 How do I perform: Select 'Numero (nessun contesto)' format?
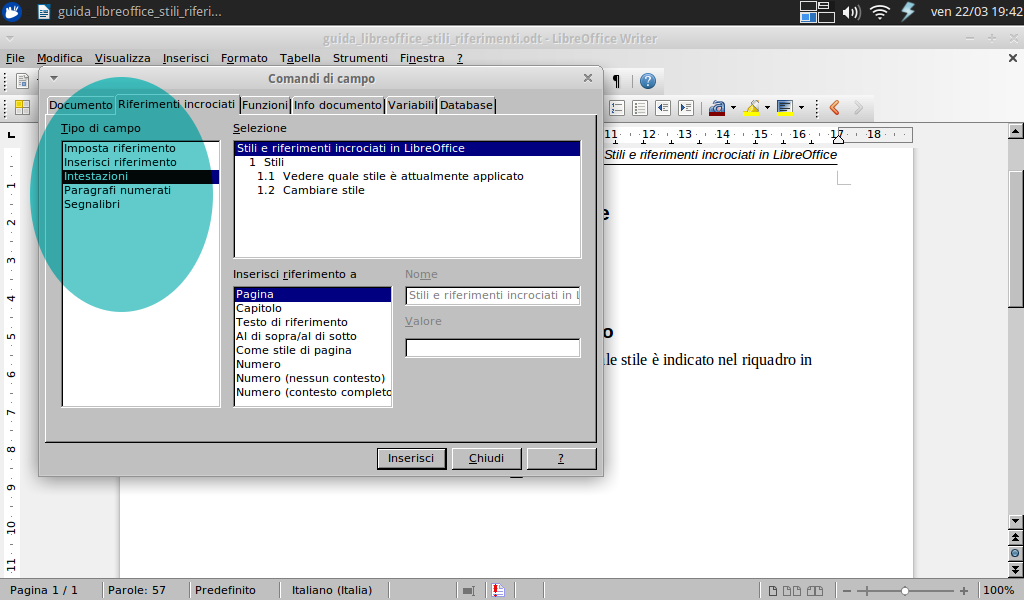pyautogui.click(x=313, y=378)
